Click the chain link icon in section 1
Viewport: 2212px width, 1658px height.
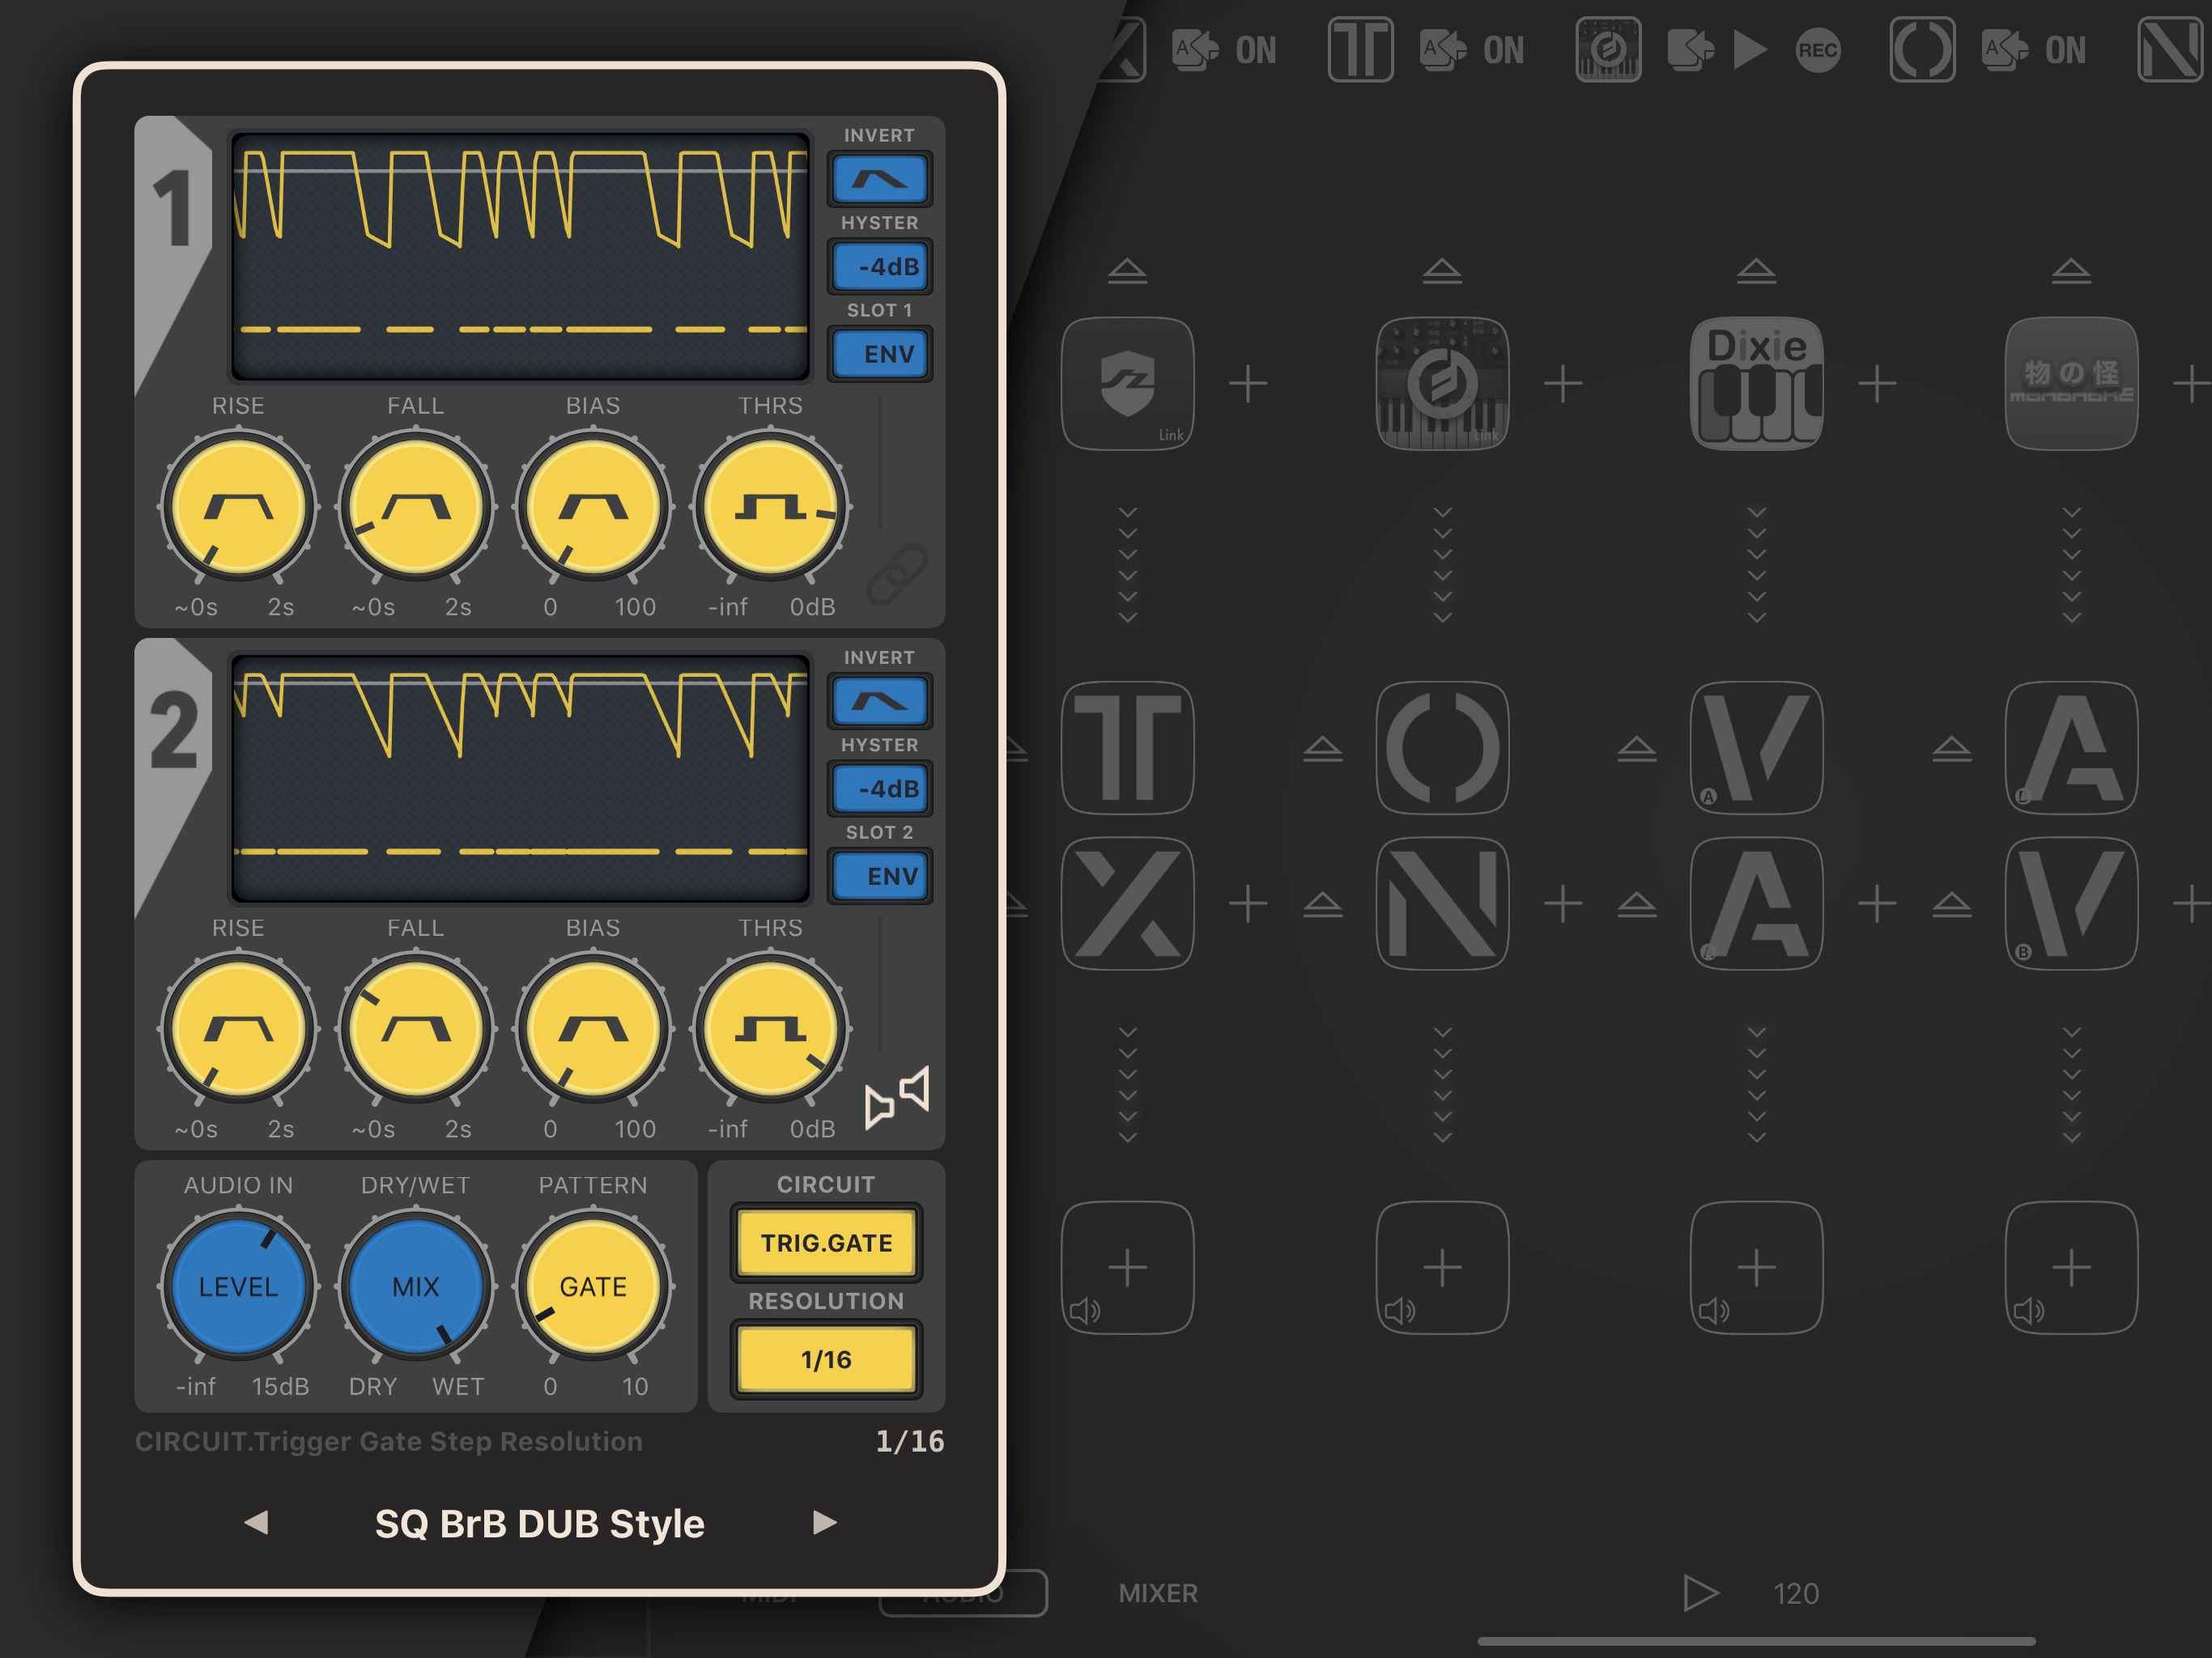(896, 574)
